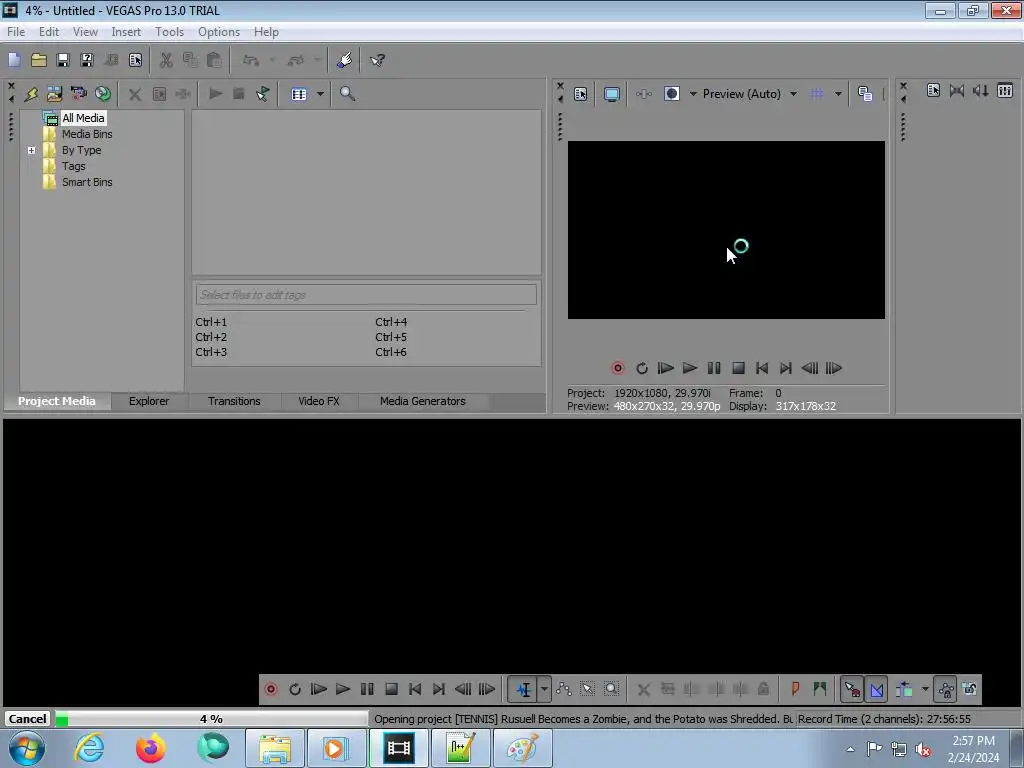The height and width of the screenshot is (768, 1024).
Task: Click Go to Start in preview transport
Action: coord(761,368)
